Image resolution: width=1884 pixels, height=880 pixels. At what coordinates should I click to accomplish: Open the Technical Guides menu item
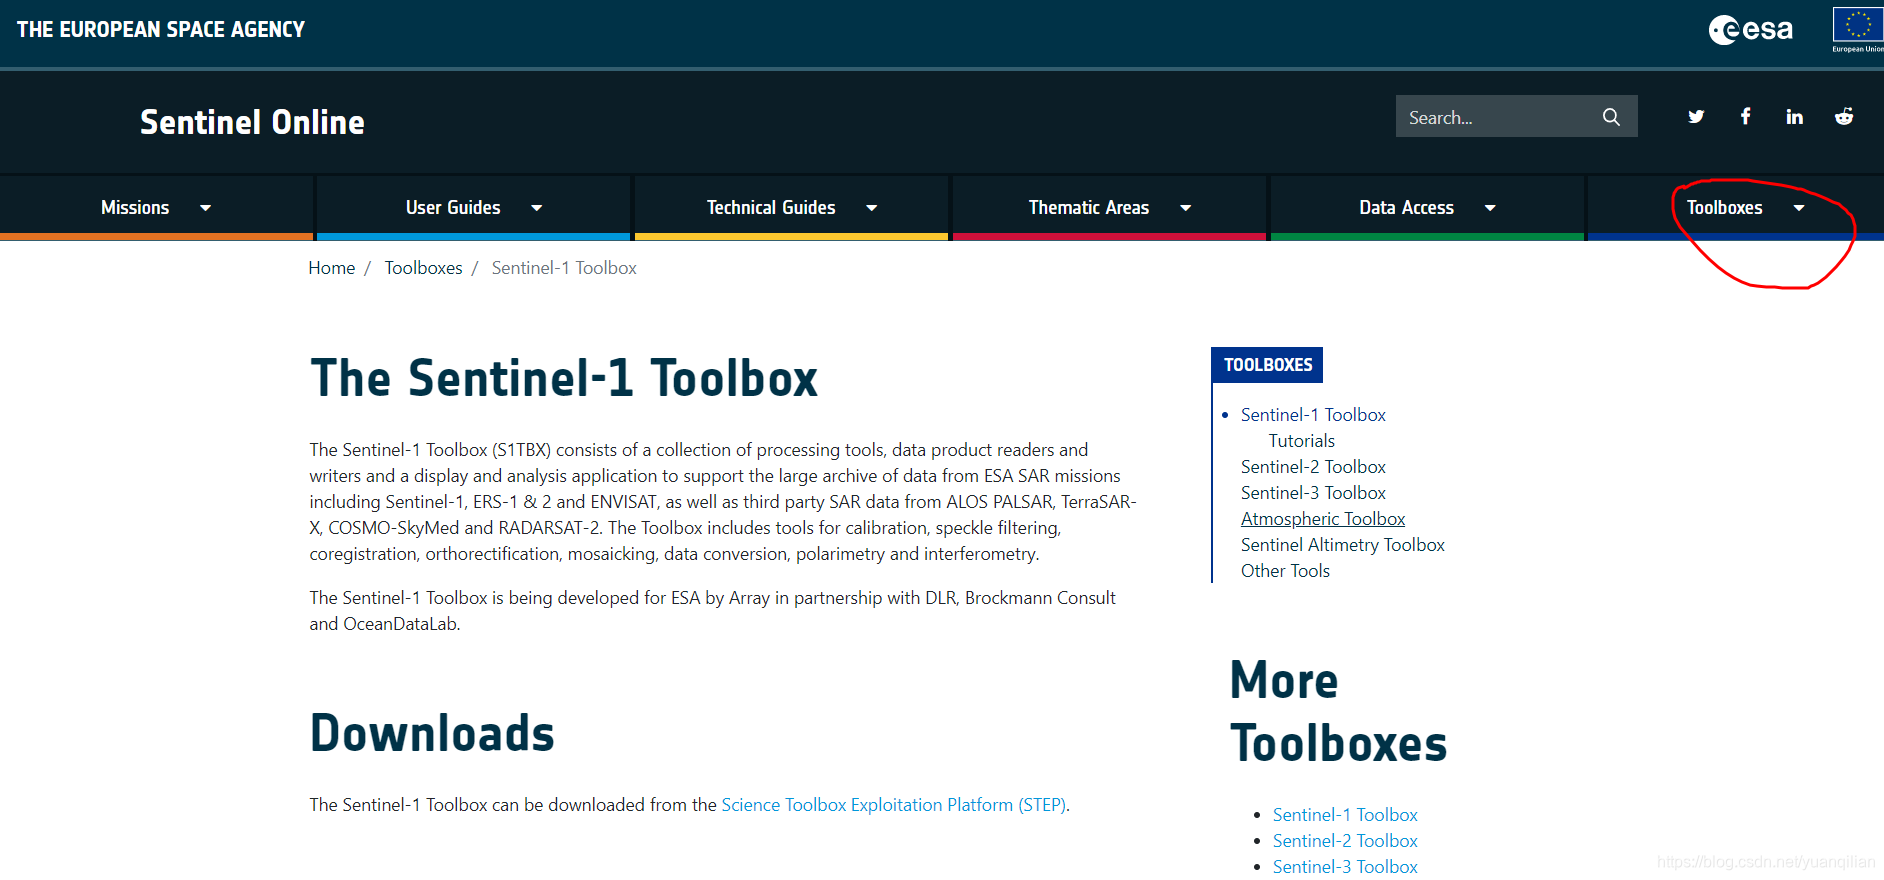pyautogui.click(x=771, y=208)
